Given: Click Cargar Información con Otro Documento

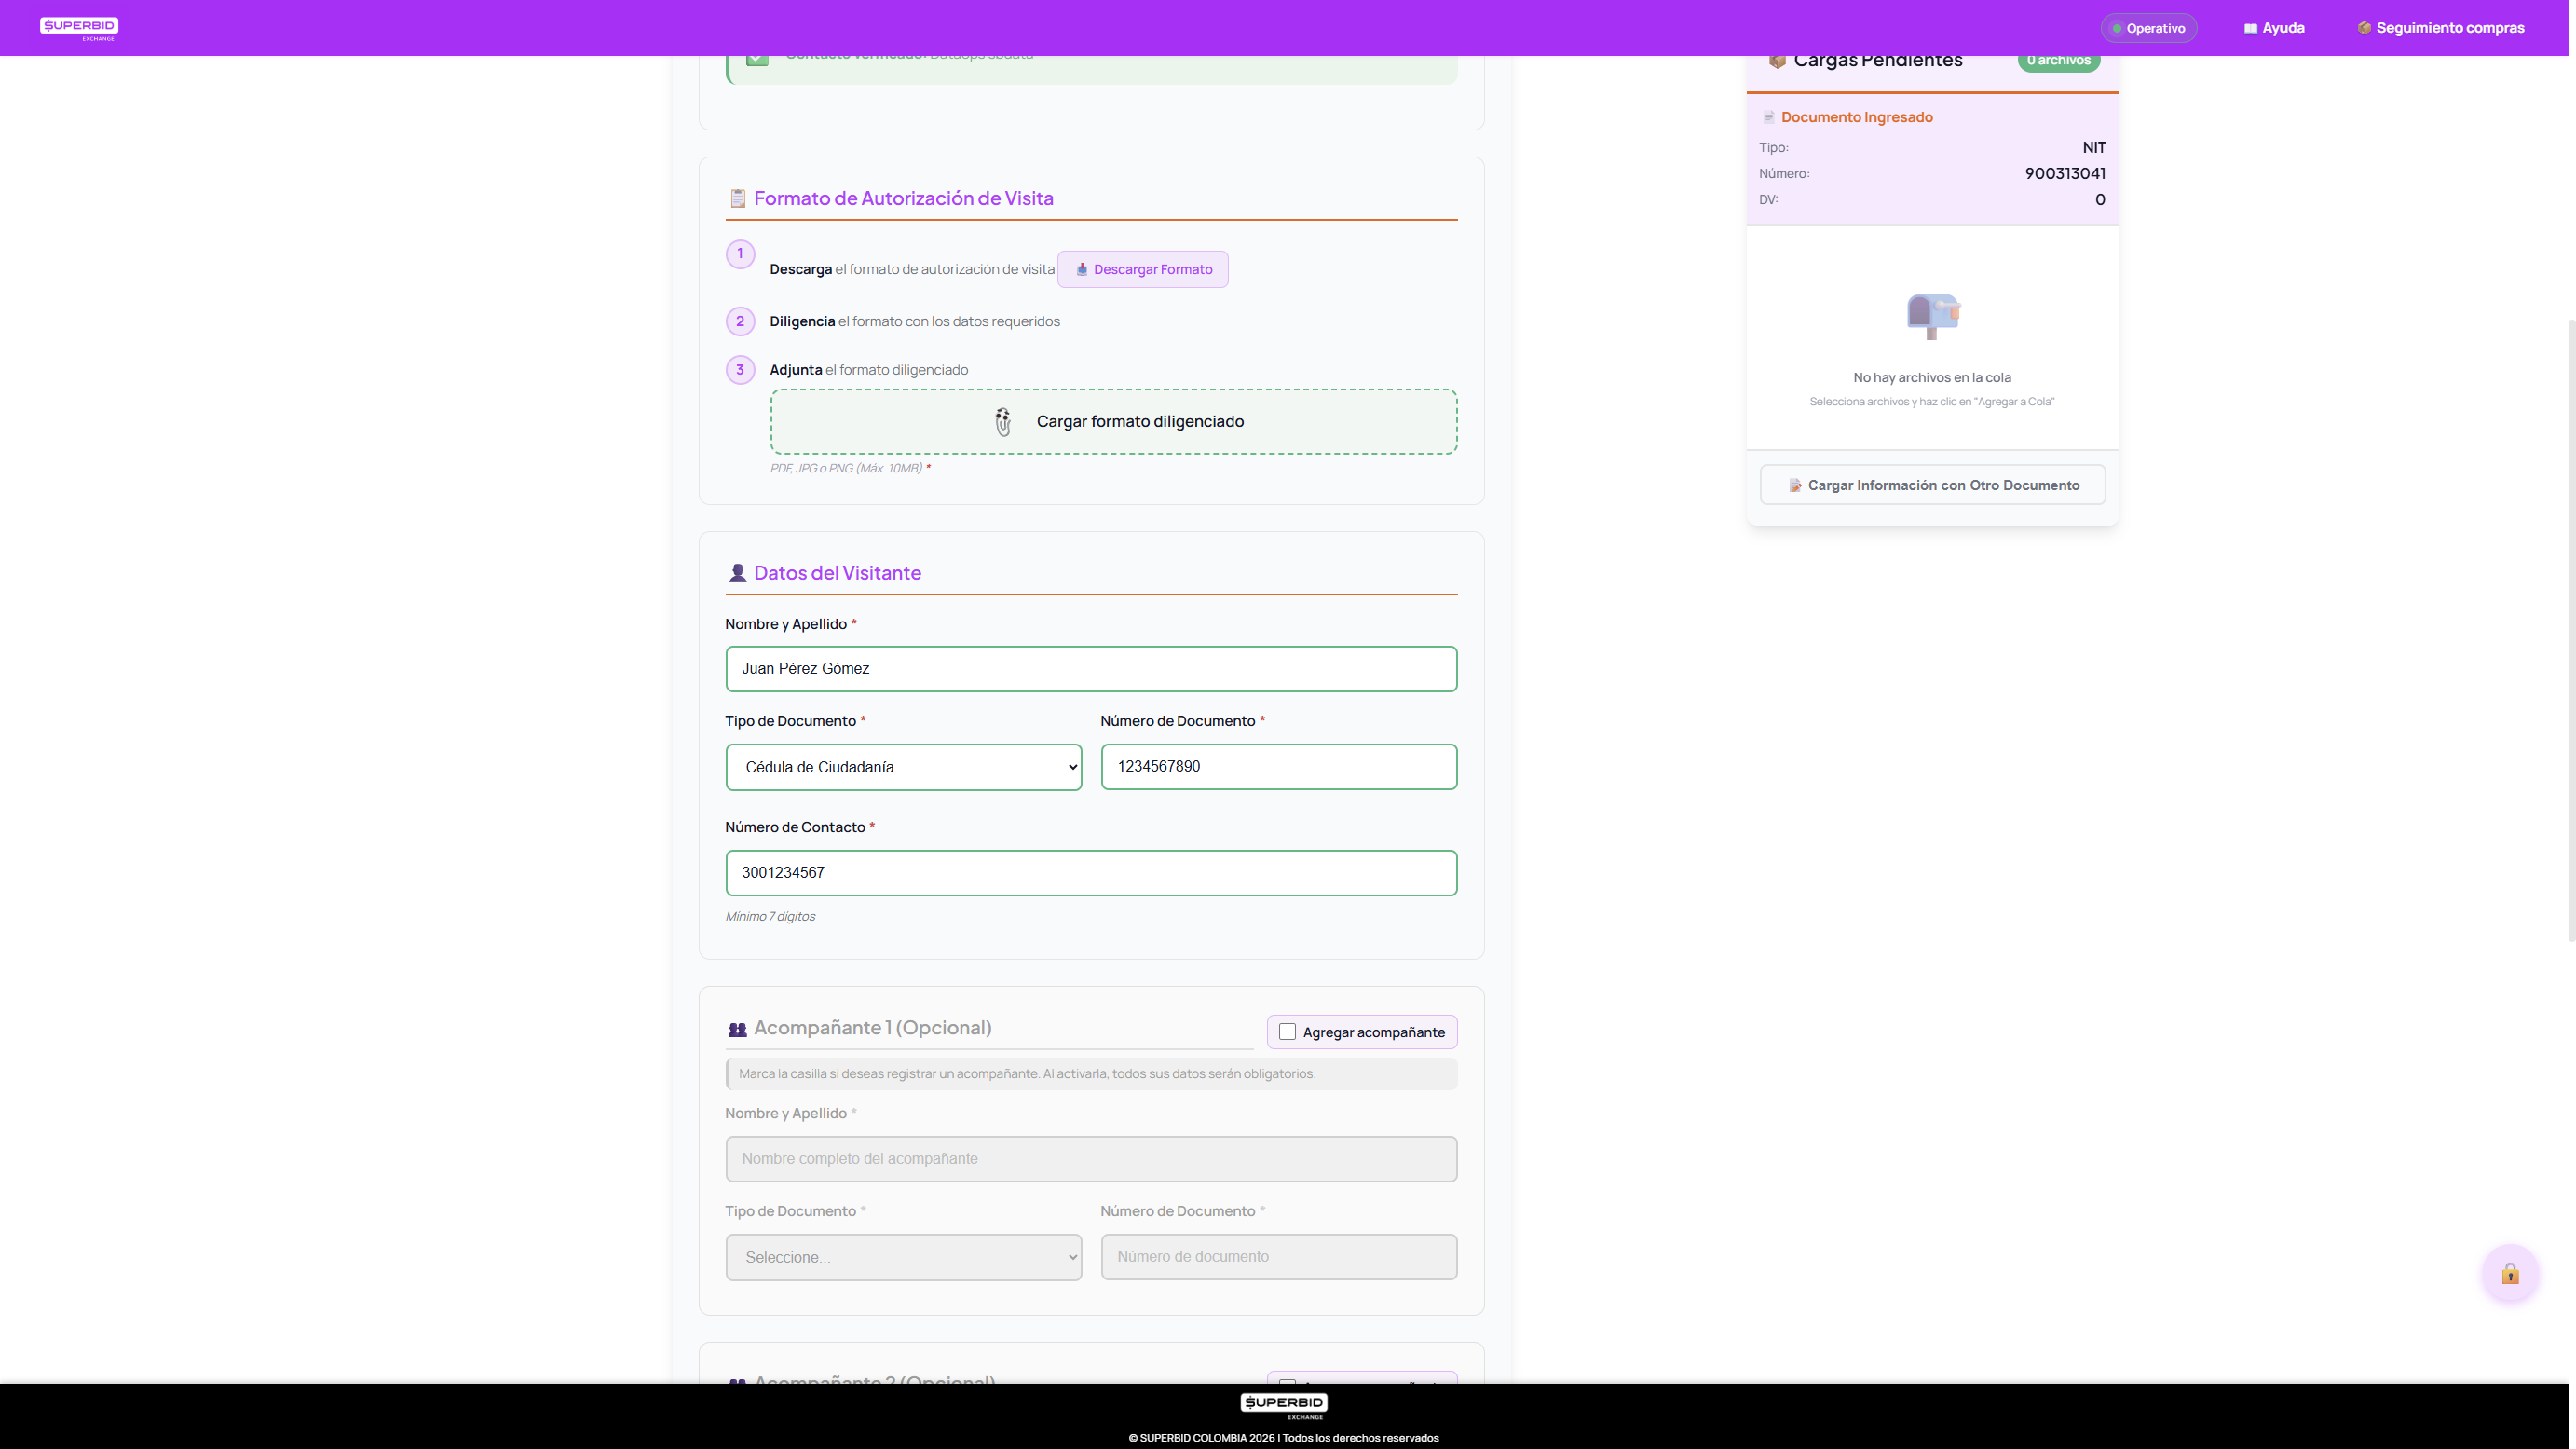Looking at the screenshot, I should 1932,485.
